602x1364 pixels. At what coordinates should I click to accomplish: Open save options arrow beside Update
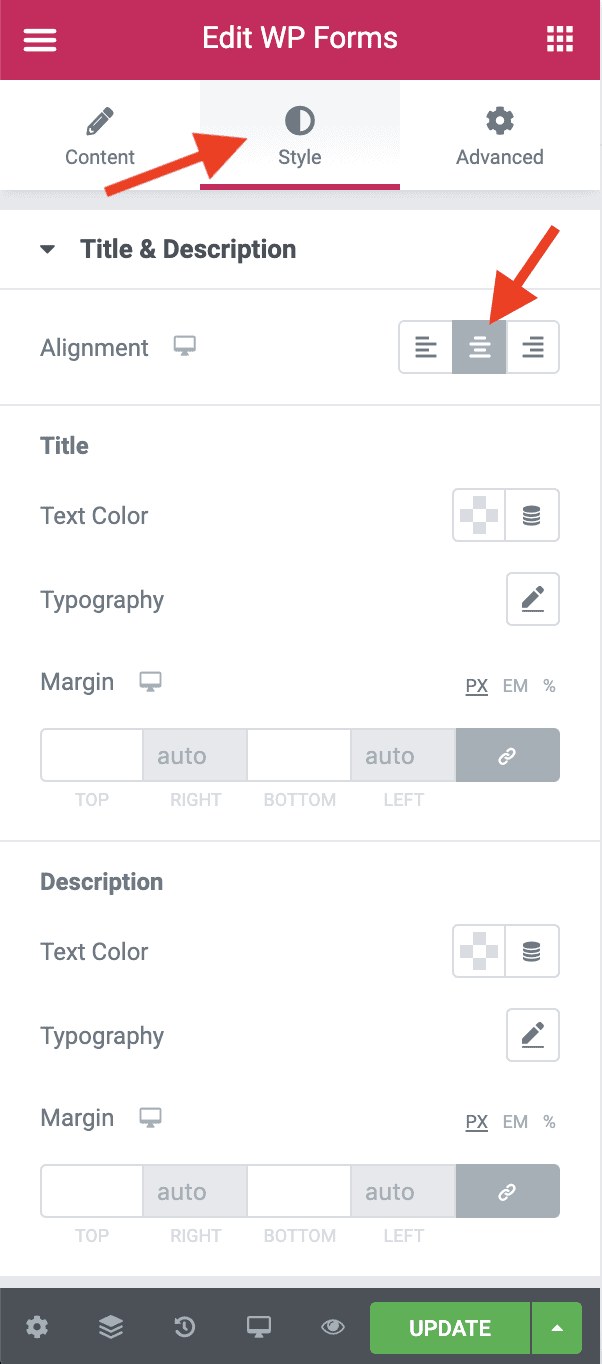557,1328
